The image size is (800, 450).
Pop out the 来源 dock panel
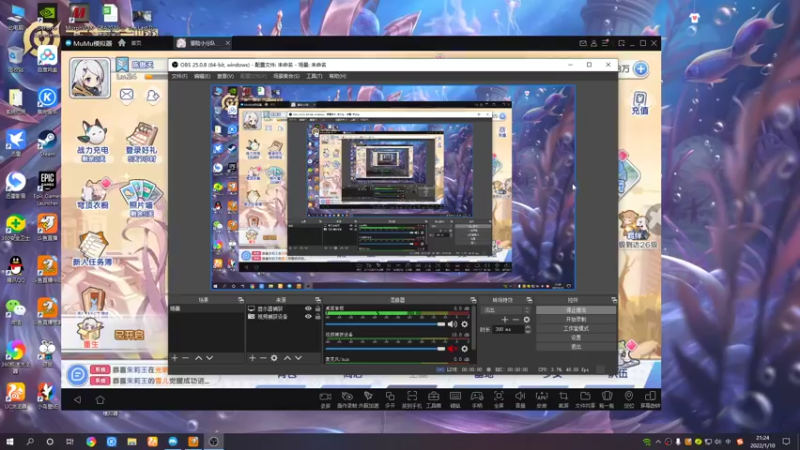(x=317, y=300)
